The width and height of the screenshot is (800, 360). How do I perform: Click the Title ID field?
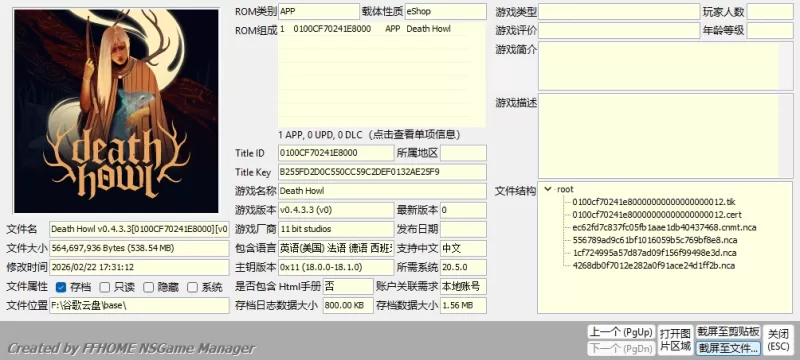(x=336, y=153)
